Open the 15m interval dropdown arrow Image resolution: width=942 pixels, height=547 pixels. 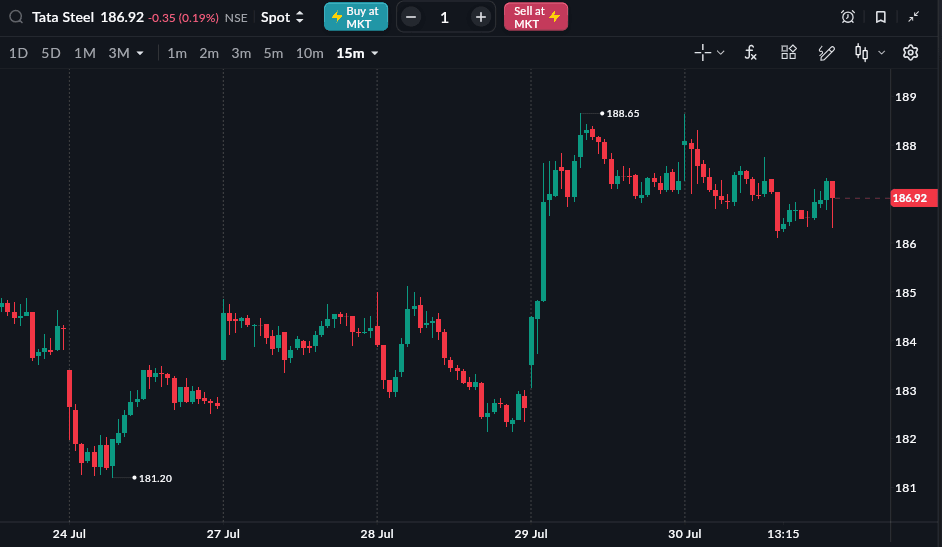375,53
